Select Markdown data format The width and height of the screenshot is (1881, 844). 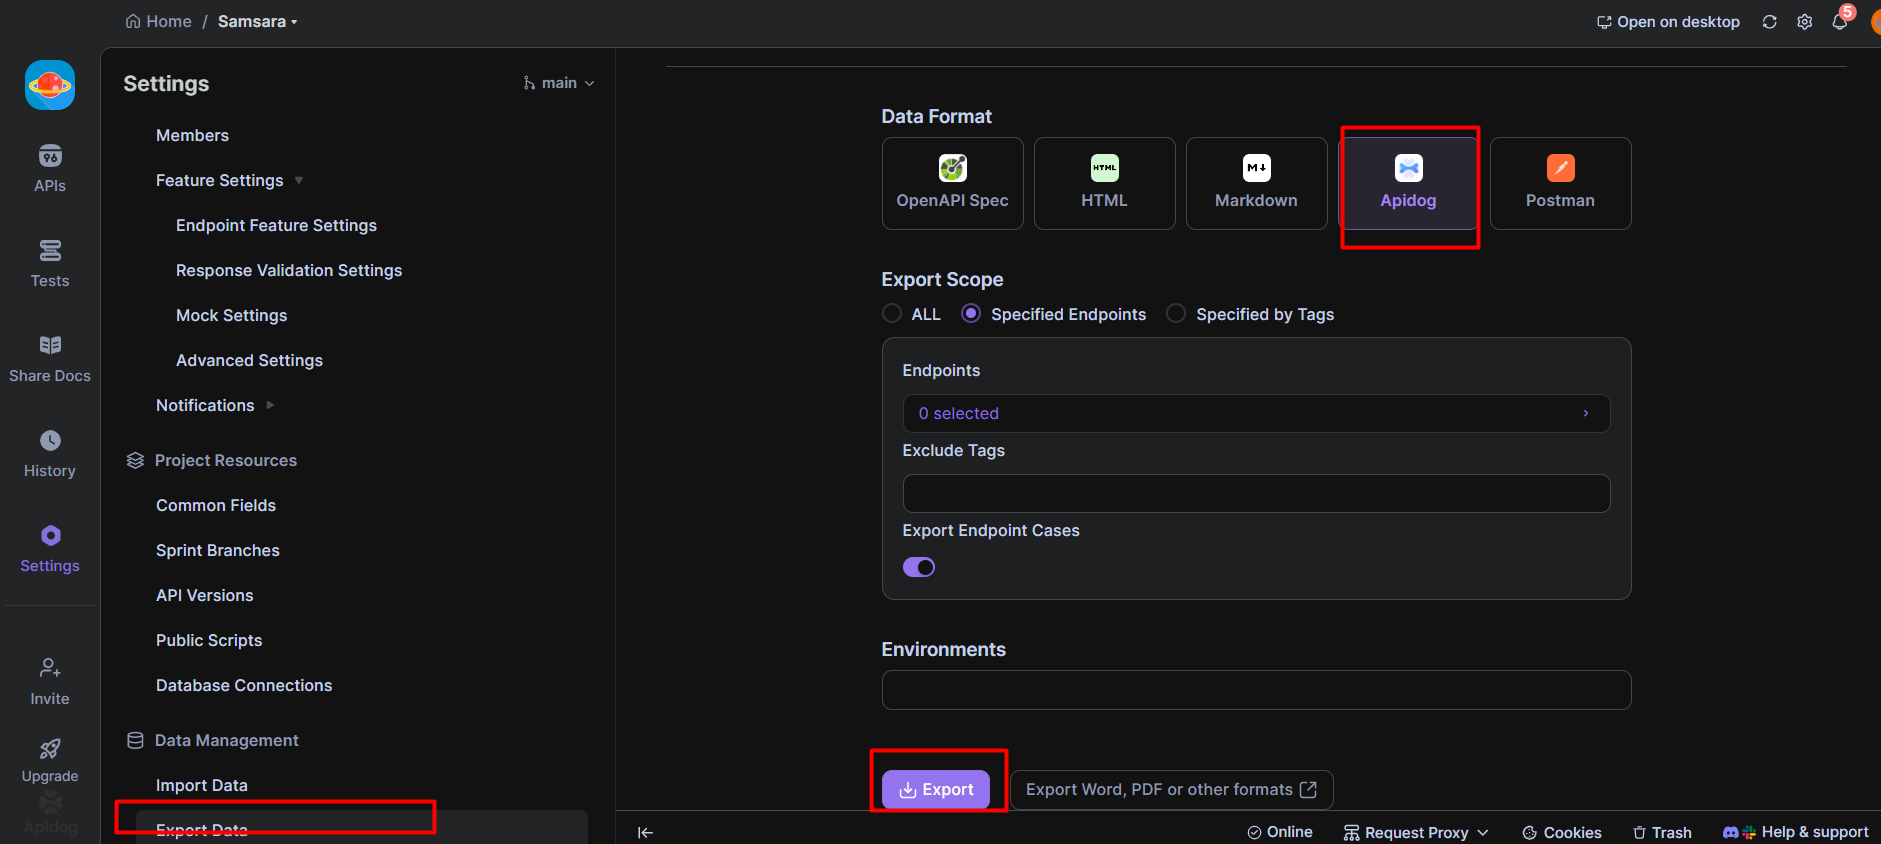pyautogui.click(x=1256, y=183)
